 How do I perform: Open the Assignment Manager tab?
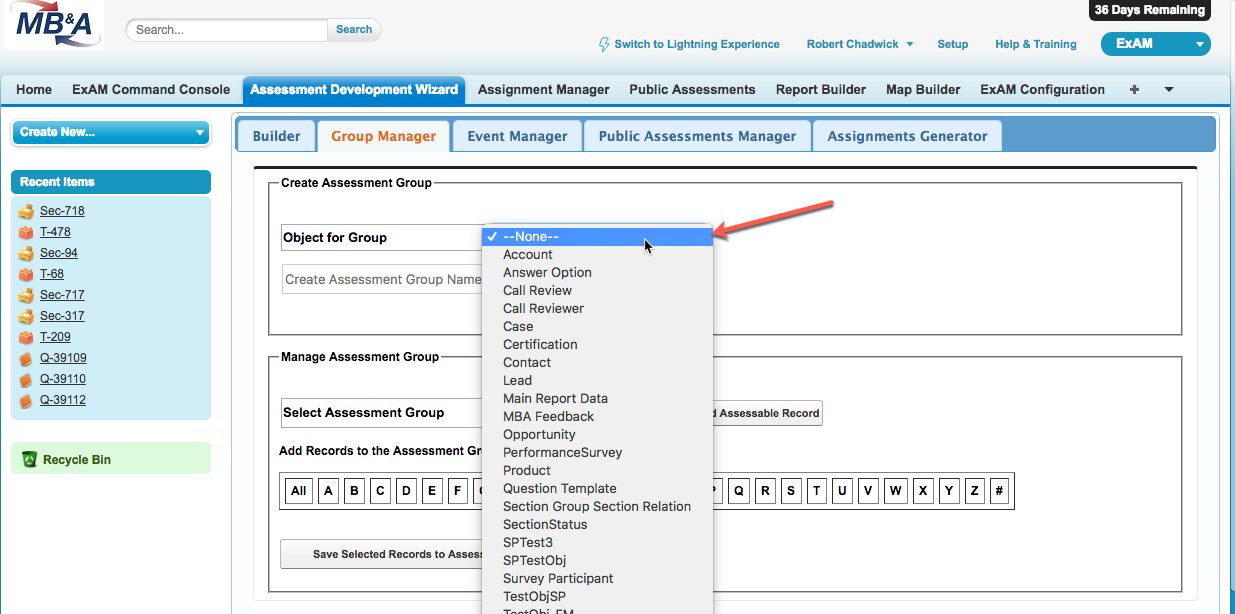[543, 89]
